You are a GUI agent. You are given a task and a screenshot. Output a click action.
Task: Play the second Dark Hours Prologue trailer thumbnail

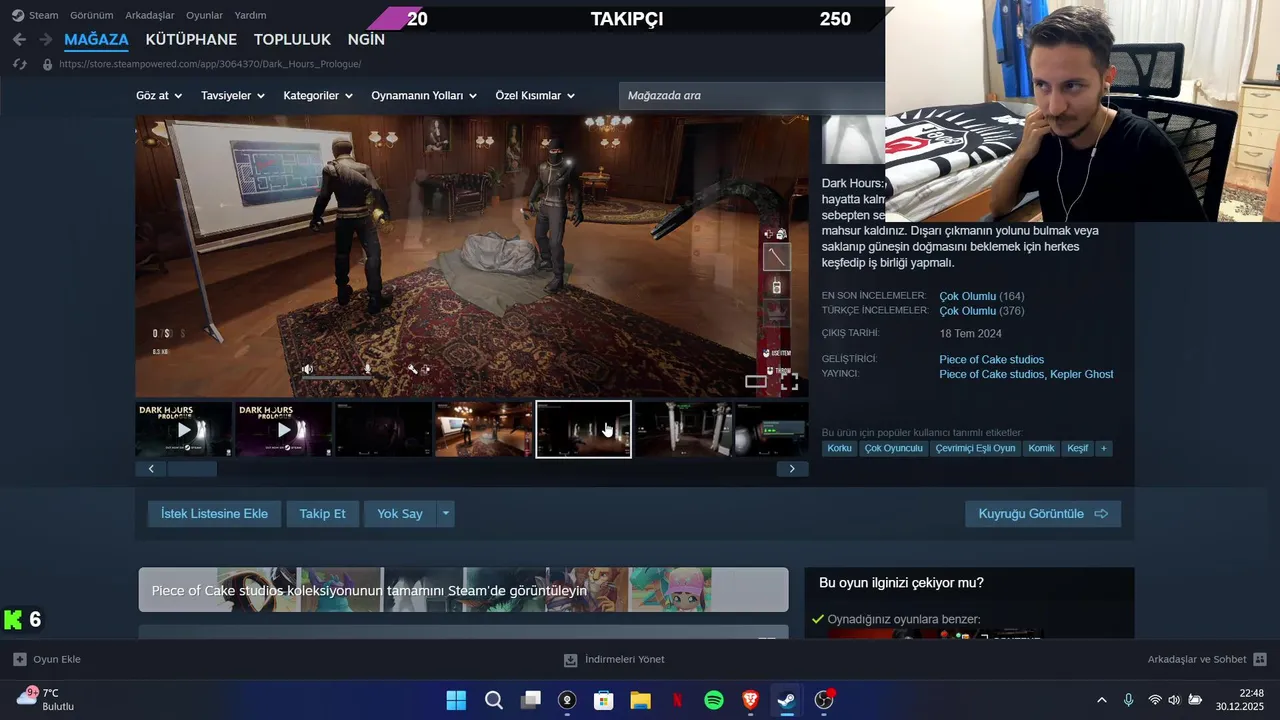284,429
